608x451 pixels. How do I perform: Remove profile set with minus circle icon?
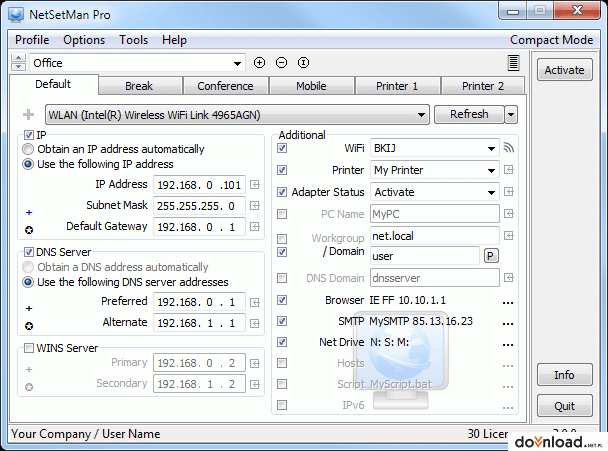[282, 62]
